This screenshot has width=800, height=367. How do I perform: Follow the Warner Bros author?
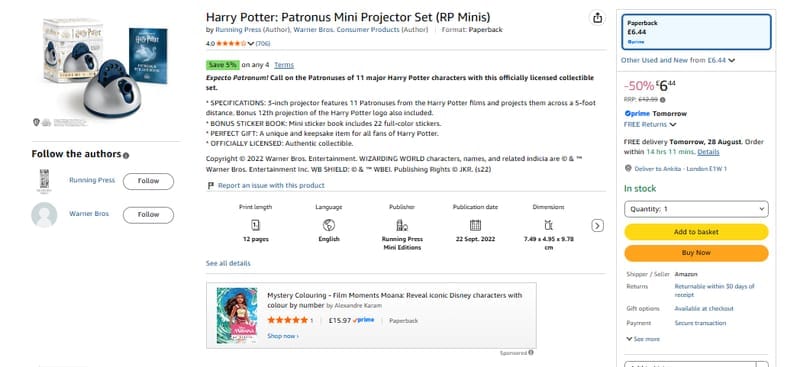tap(148, 214)
